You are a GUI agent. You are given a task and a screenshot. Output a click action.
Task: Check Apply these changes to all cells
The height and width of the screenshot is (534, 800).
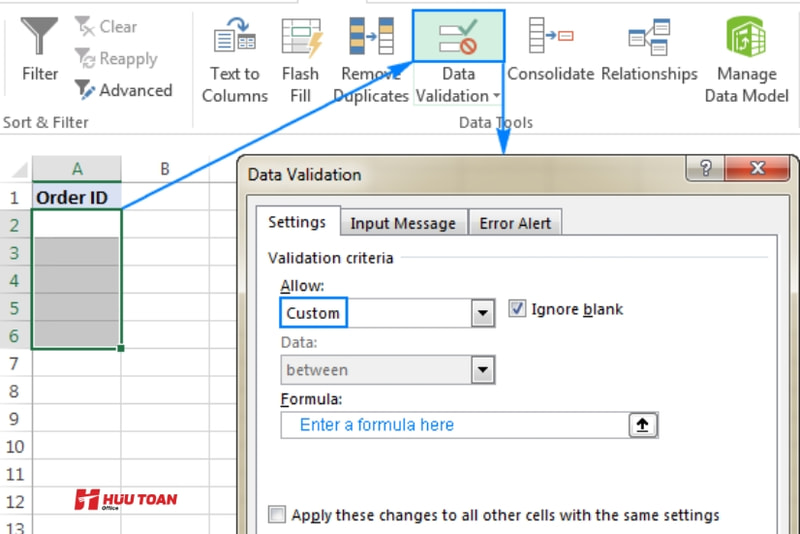[x=277, y=514]
